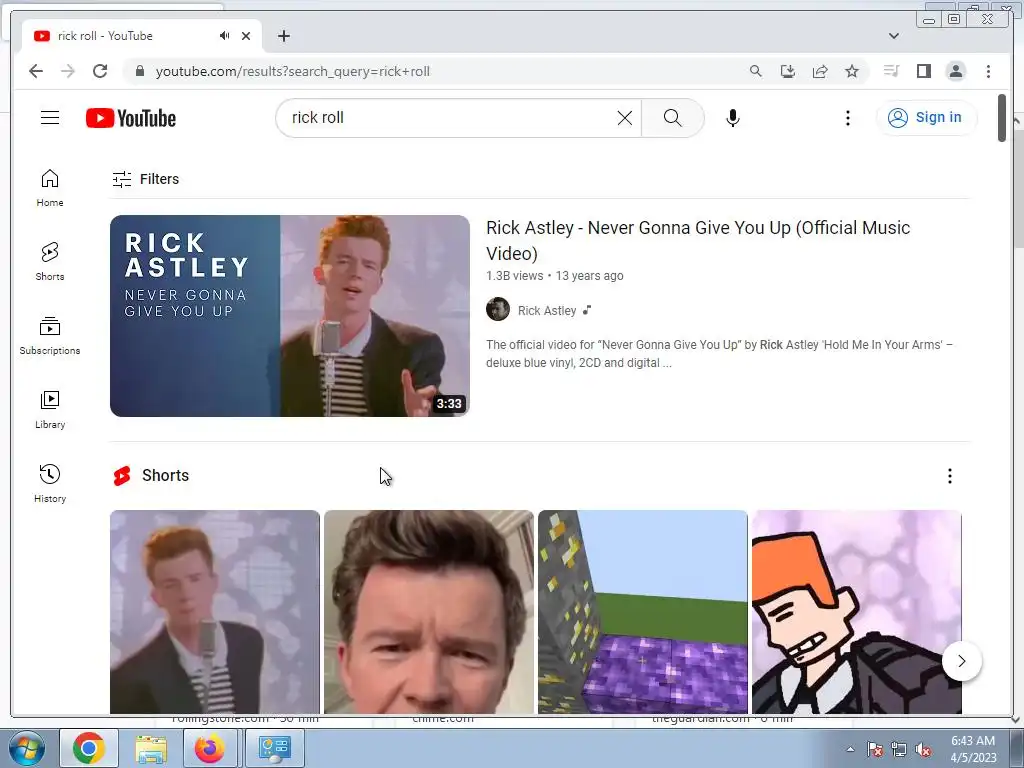This screenshot has height=768, width=1024.
Task: Open Shorts shelf three-dot options
Action: click(950, 476)
